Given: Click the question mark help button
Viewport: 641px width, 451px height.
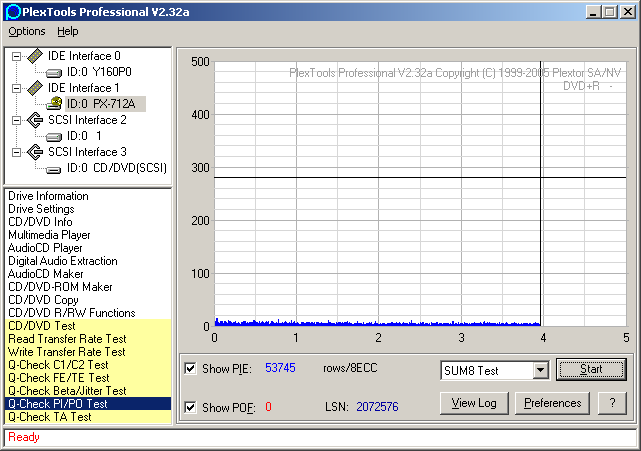Looking at the screenshot, I should click(612, 403).
